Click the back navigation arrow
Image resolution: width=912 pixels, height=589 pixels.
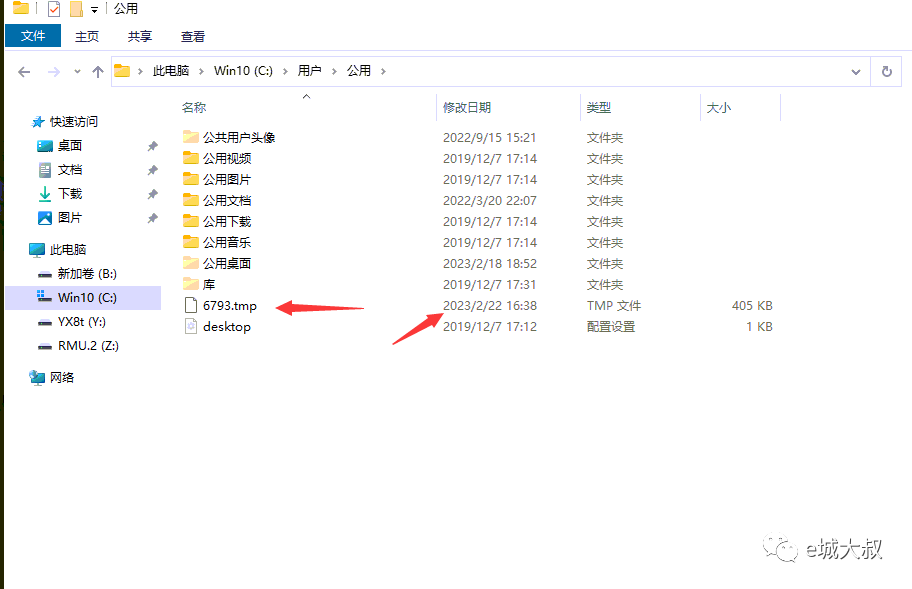(x=24, y=71)
